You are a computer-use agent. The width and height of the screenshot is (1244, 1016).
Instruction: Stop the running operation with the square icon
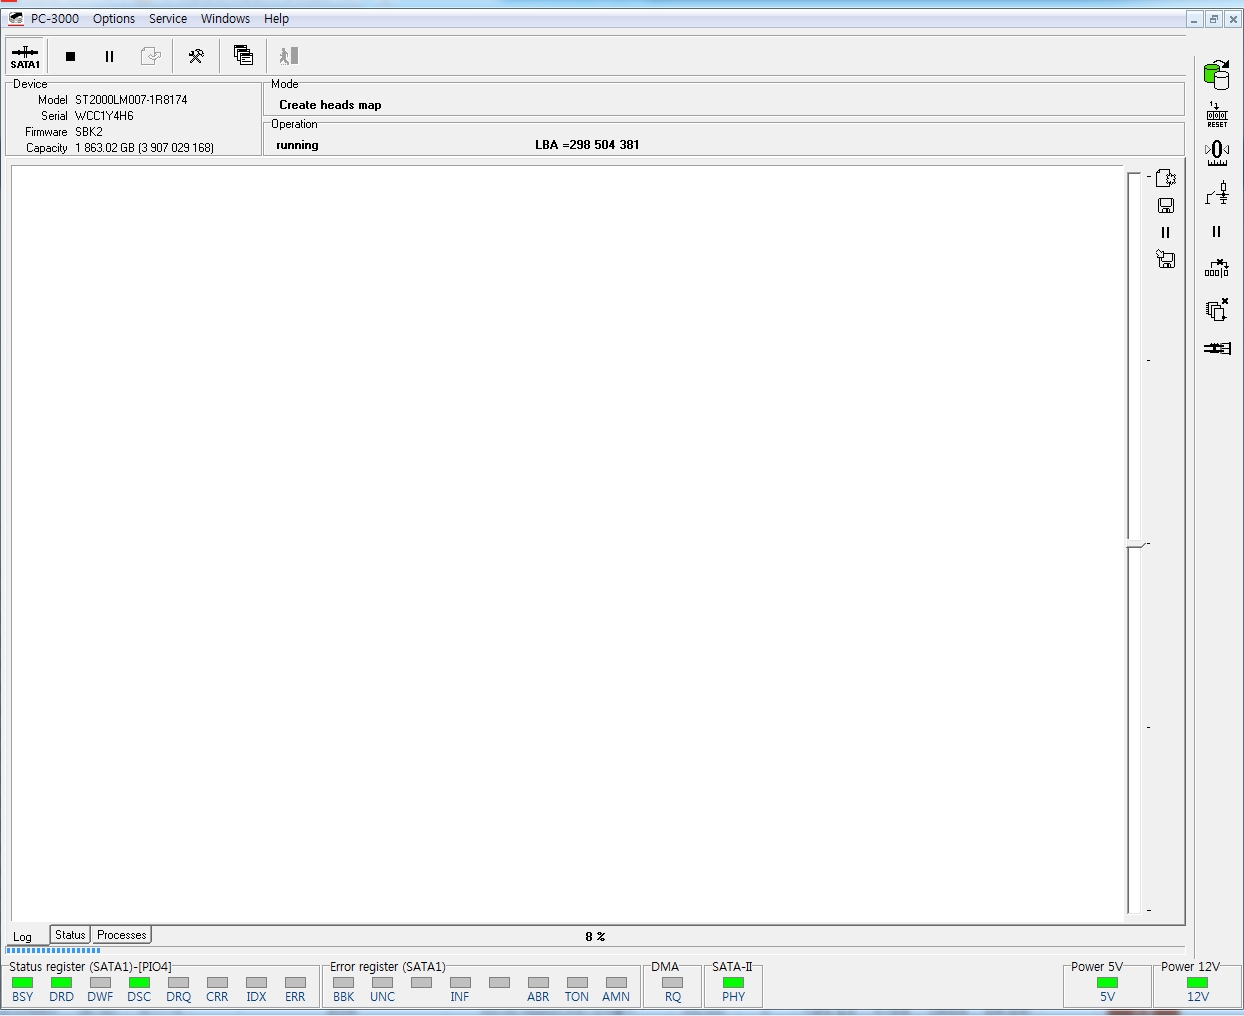pyautogui.click(x=70, y=56)
